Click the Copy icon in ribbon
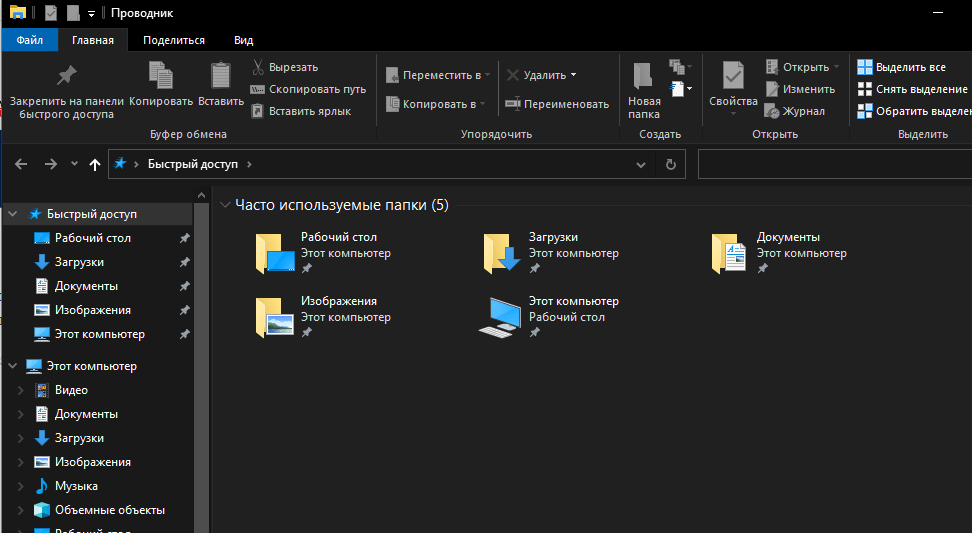 coord(160,76)
